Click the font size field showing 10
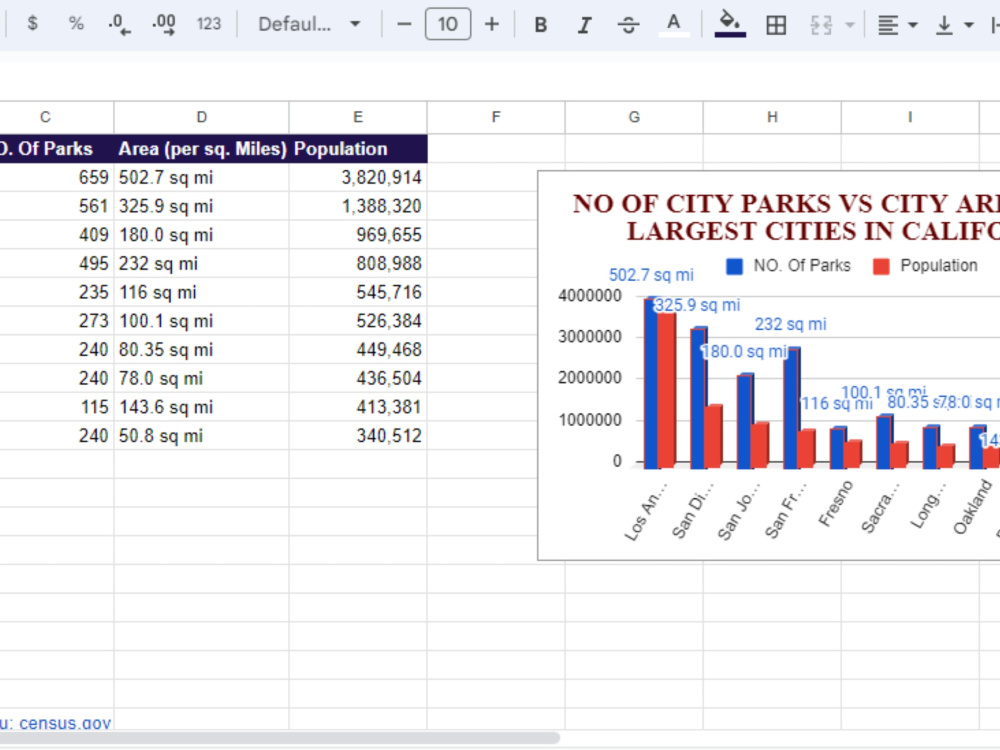Image resolution: width=1000 pixels, height=750 pixels. (448, 24)
